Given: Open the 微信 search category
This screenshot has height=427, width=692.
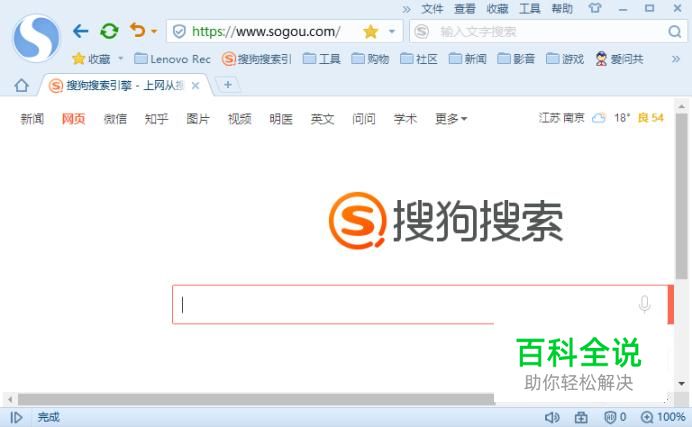Looking at the screenshot, I should coord(115,119).
